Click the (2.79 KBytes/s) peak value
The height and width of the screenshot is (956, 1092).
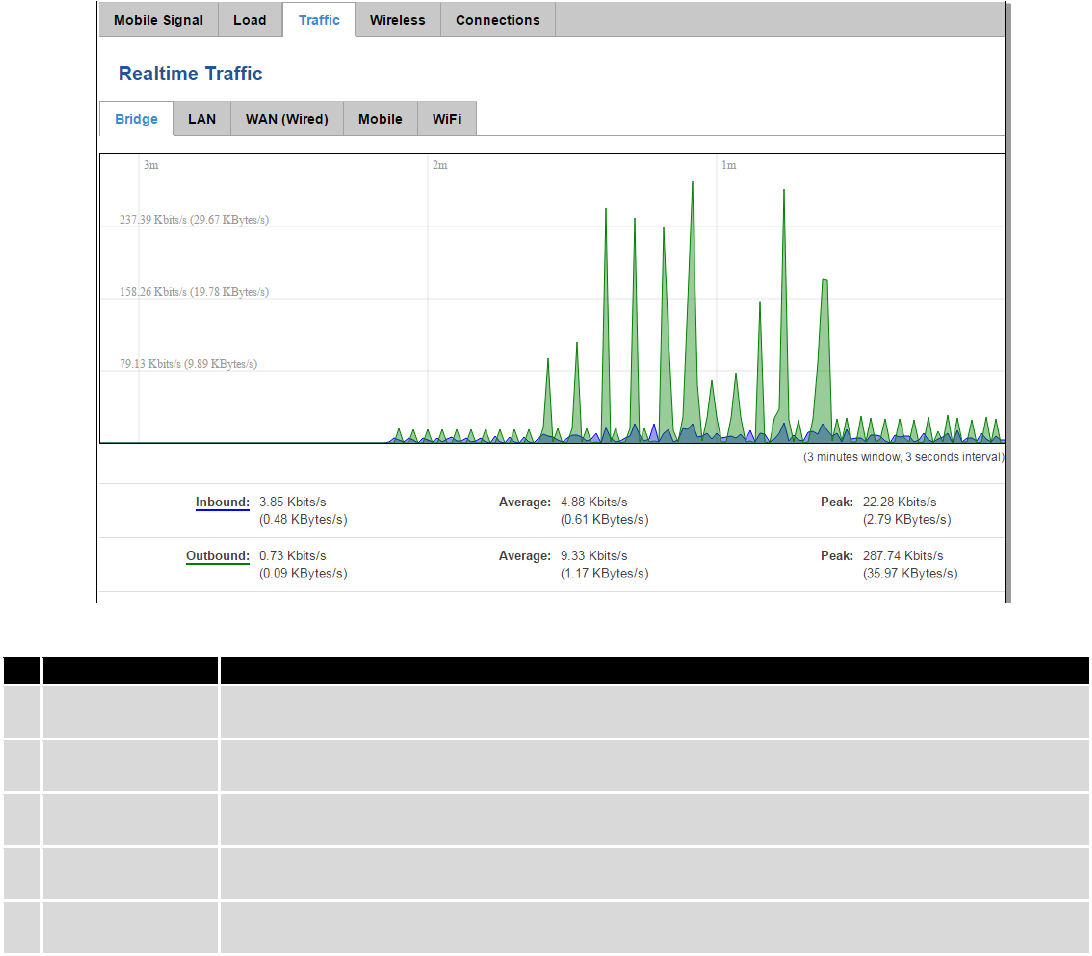907,519
